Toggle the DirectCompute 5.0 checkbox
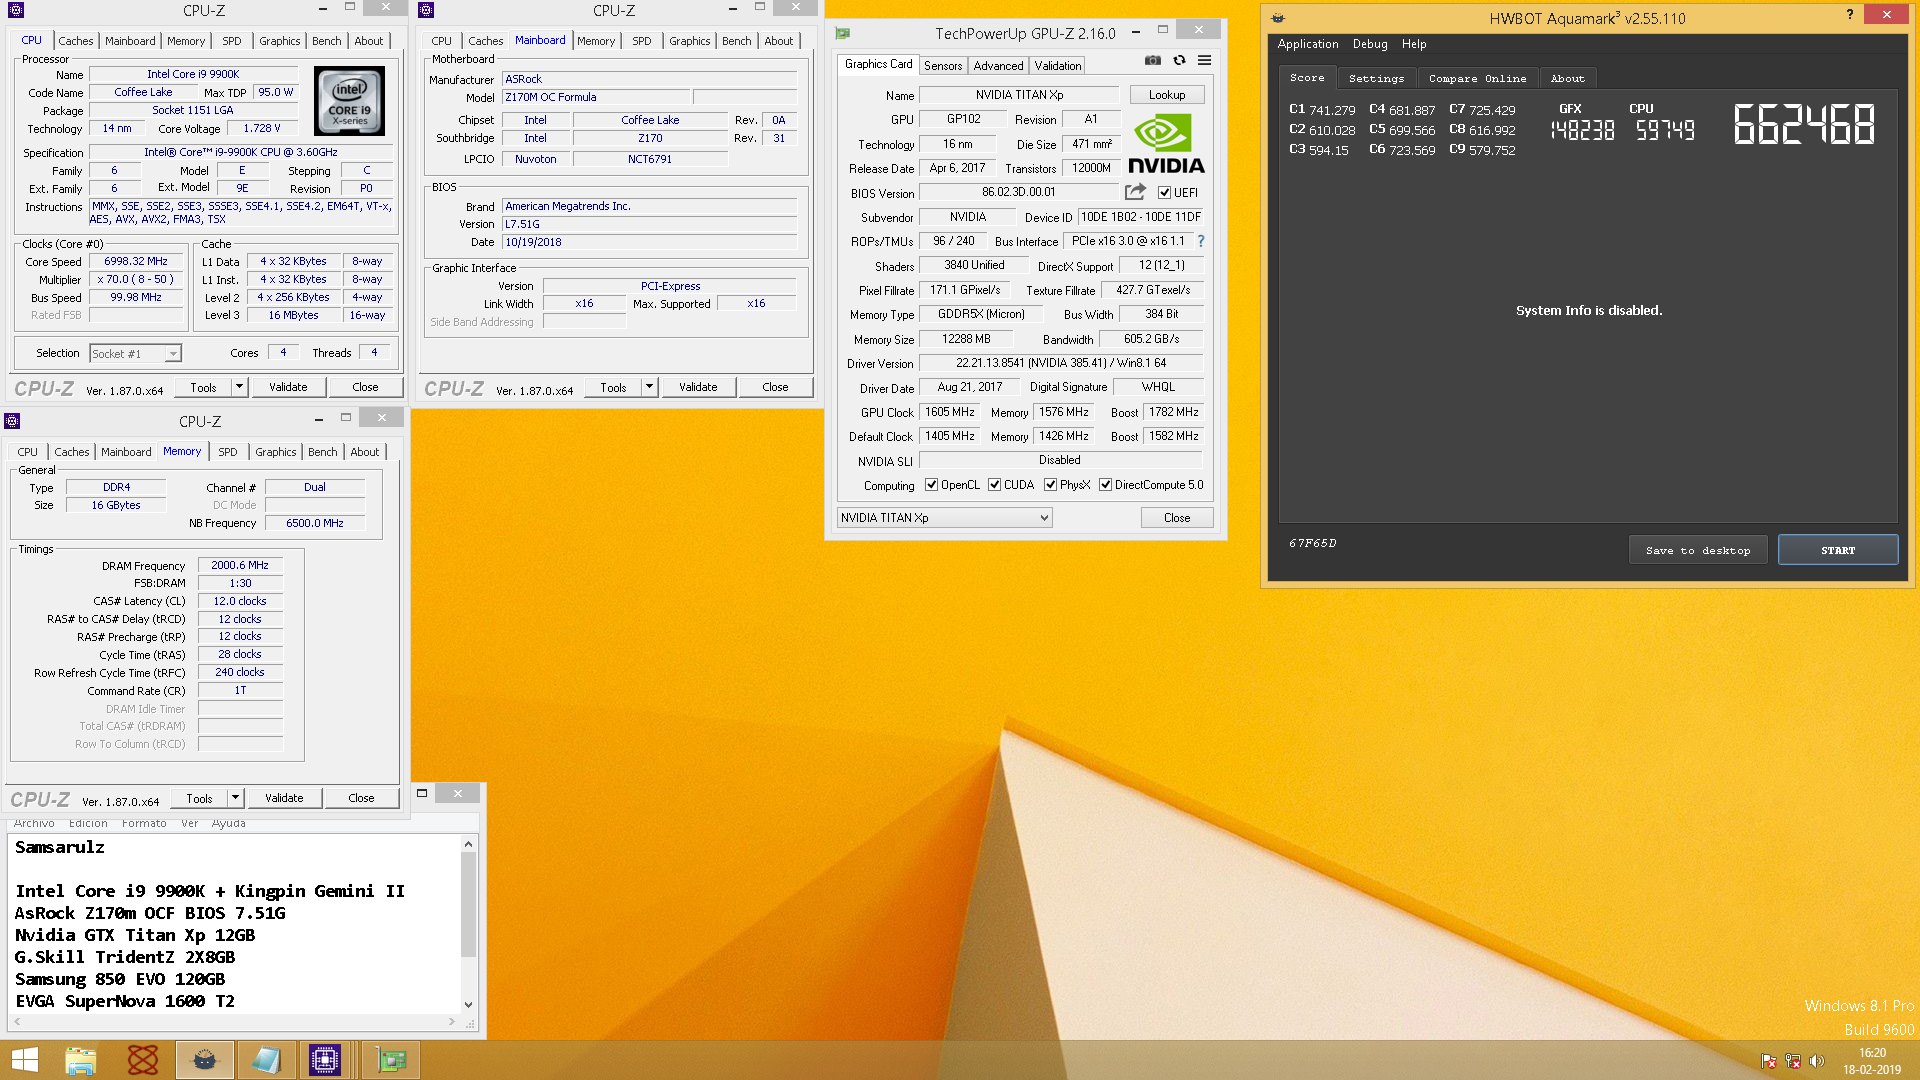 point(1105,485)
